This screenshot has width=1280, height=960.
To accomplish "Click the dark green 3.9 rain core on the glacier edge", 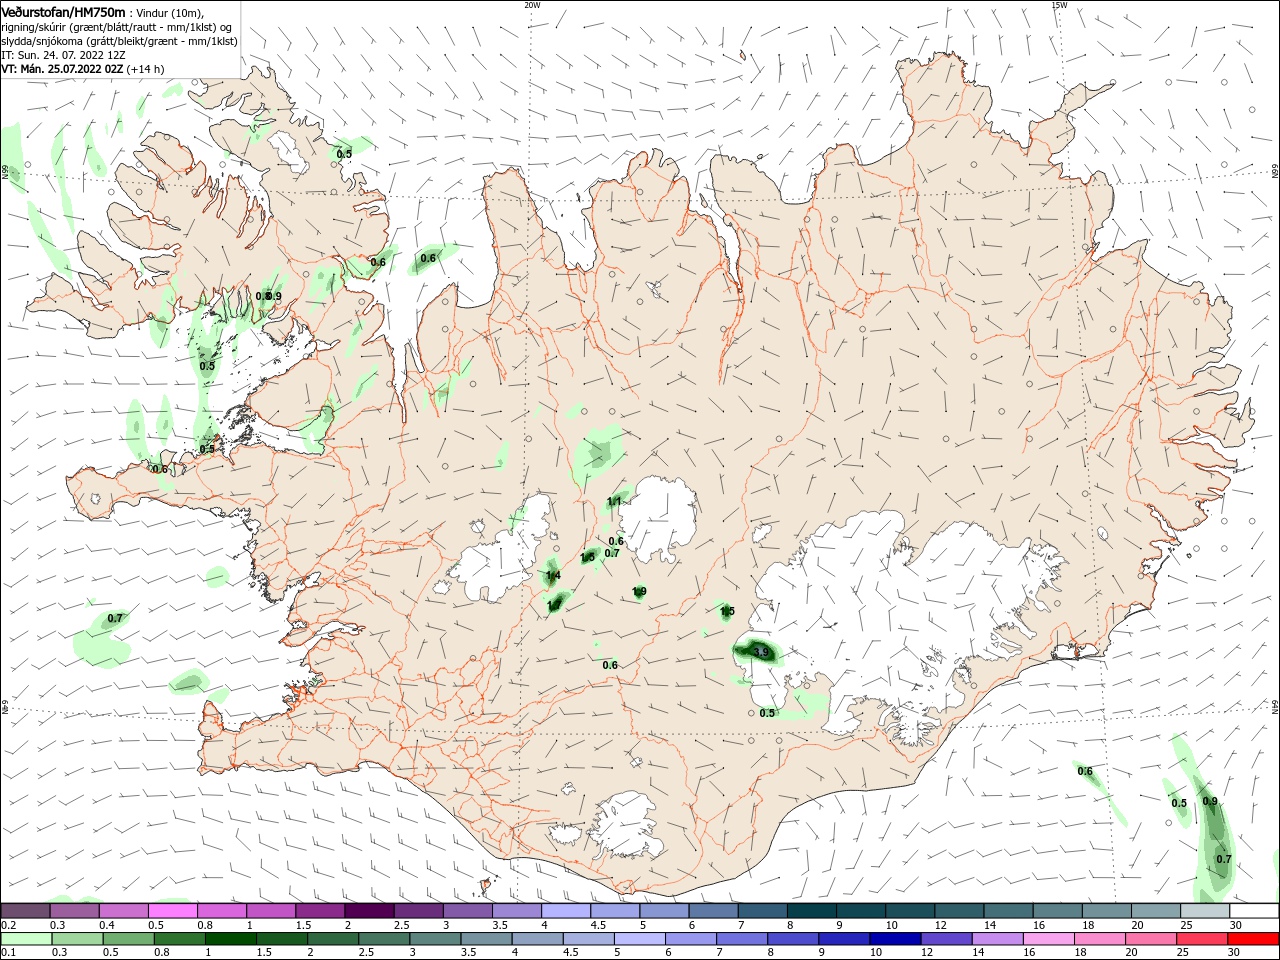I will coord(757,652).
